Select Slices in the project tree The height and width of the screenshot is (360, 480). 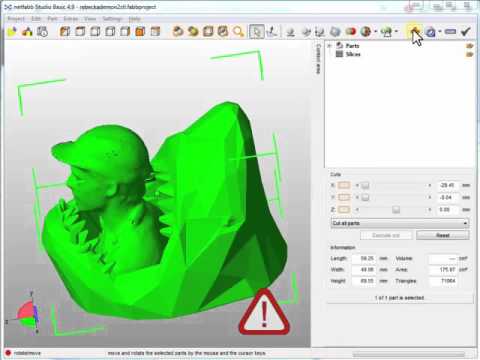pyautogui.click(x=353, y=54)
